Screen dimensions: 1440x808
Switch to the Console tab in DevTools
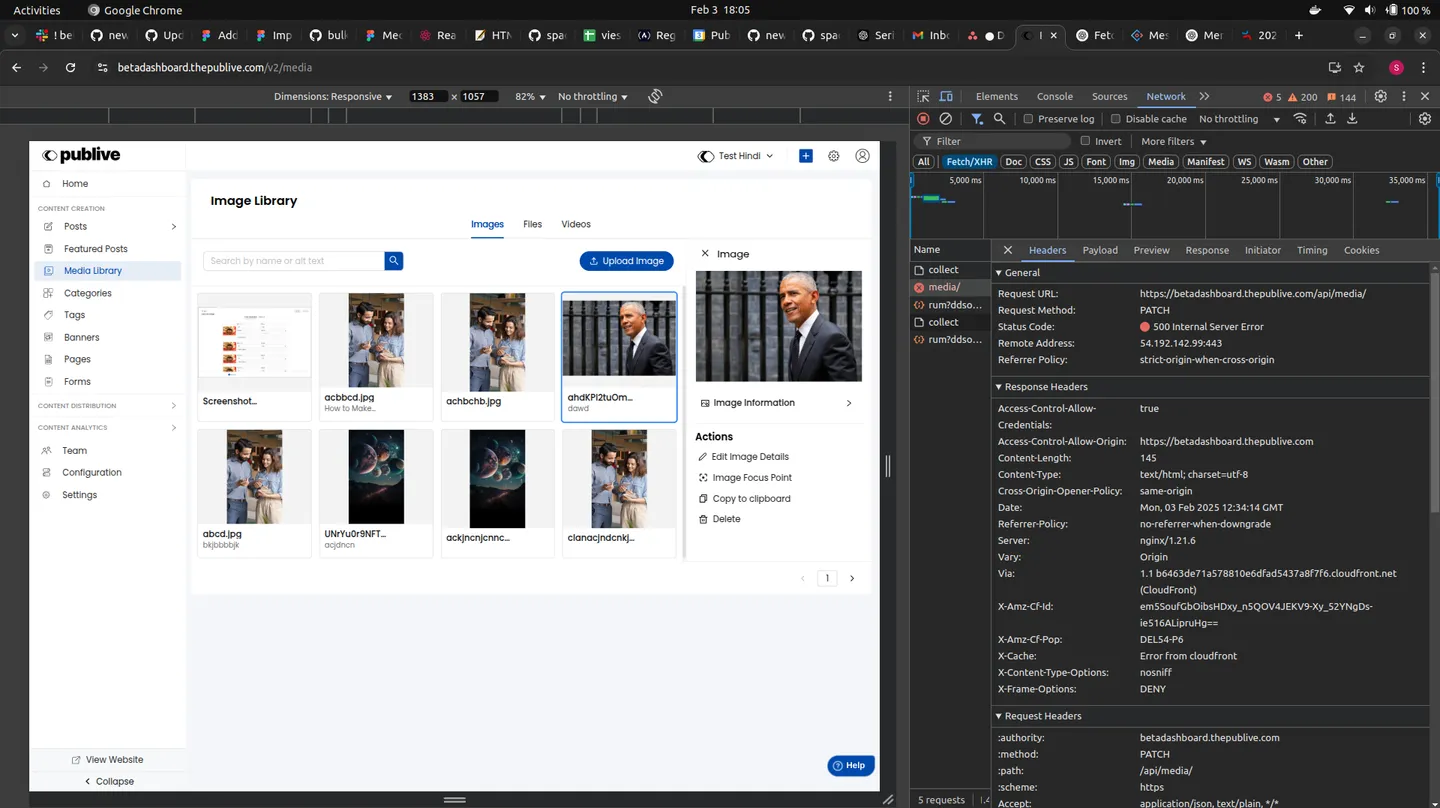[1054, 97]
